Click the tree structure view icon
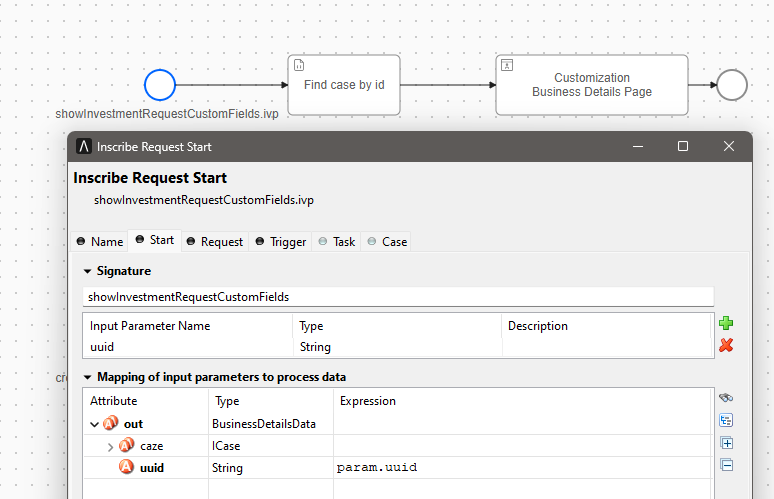 pyautogui.click(x=727, y=420)
